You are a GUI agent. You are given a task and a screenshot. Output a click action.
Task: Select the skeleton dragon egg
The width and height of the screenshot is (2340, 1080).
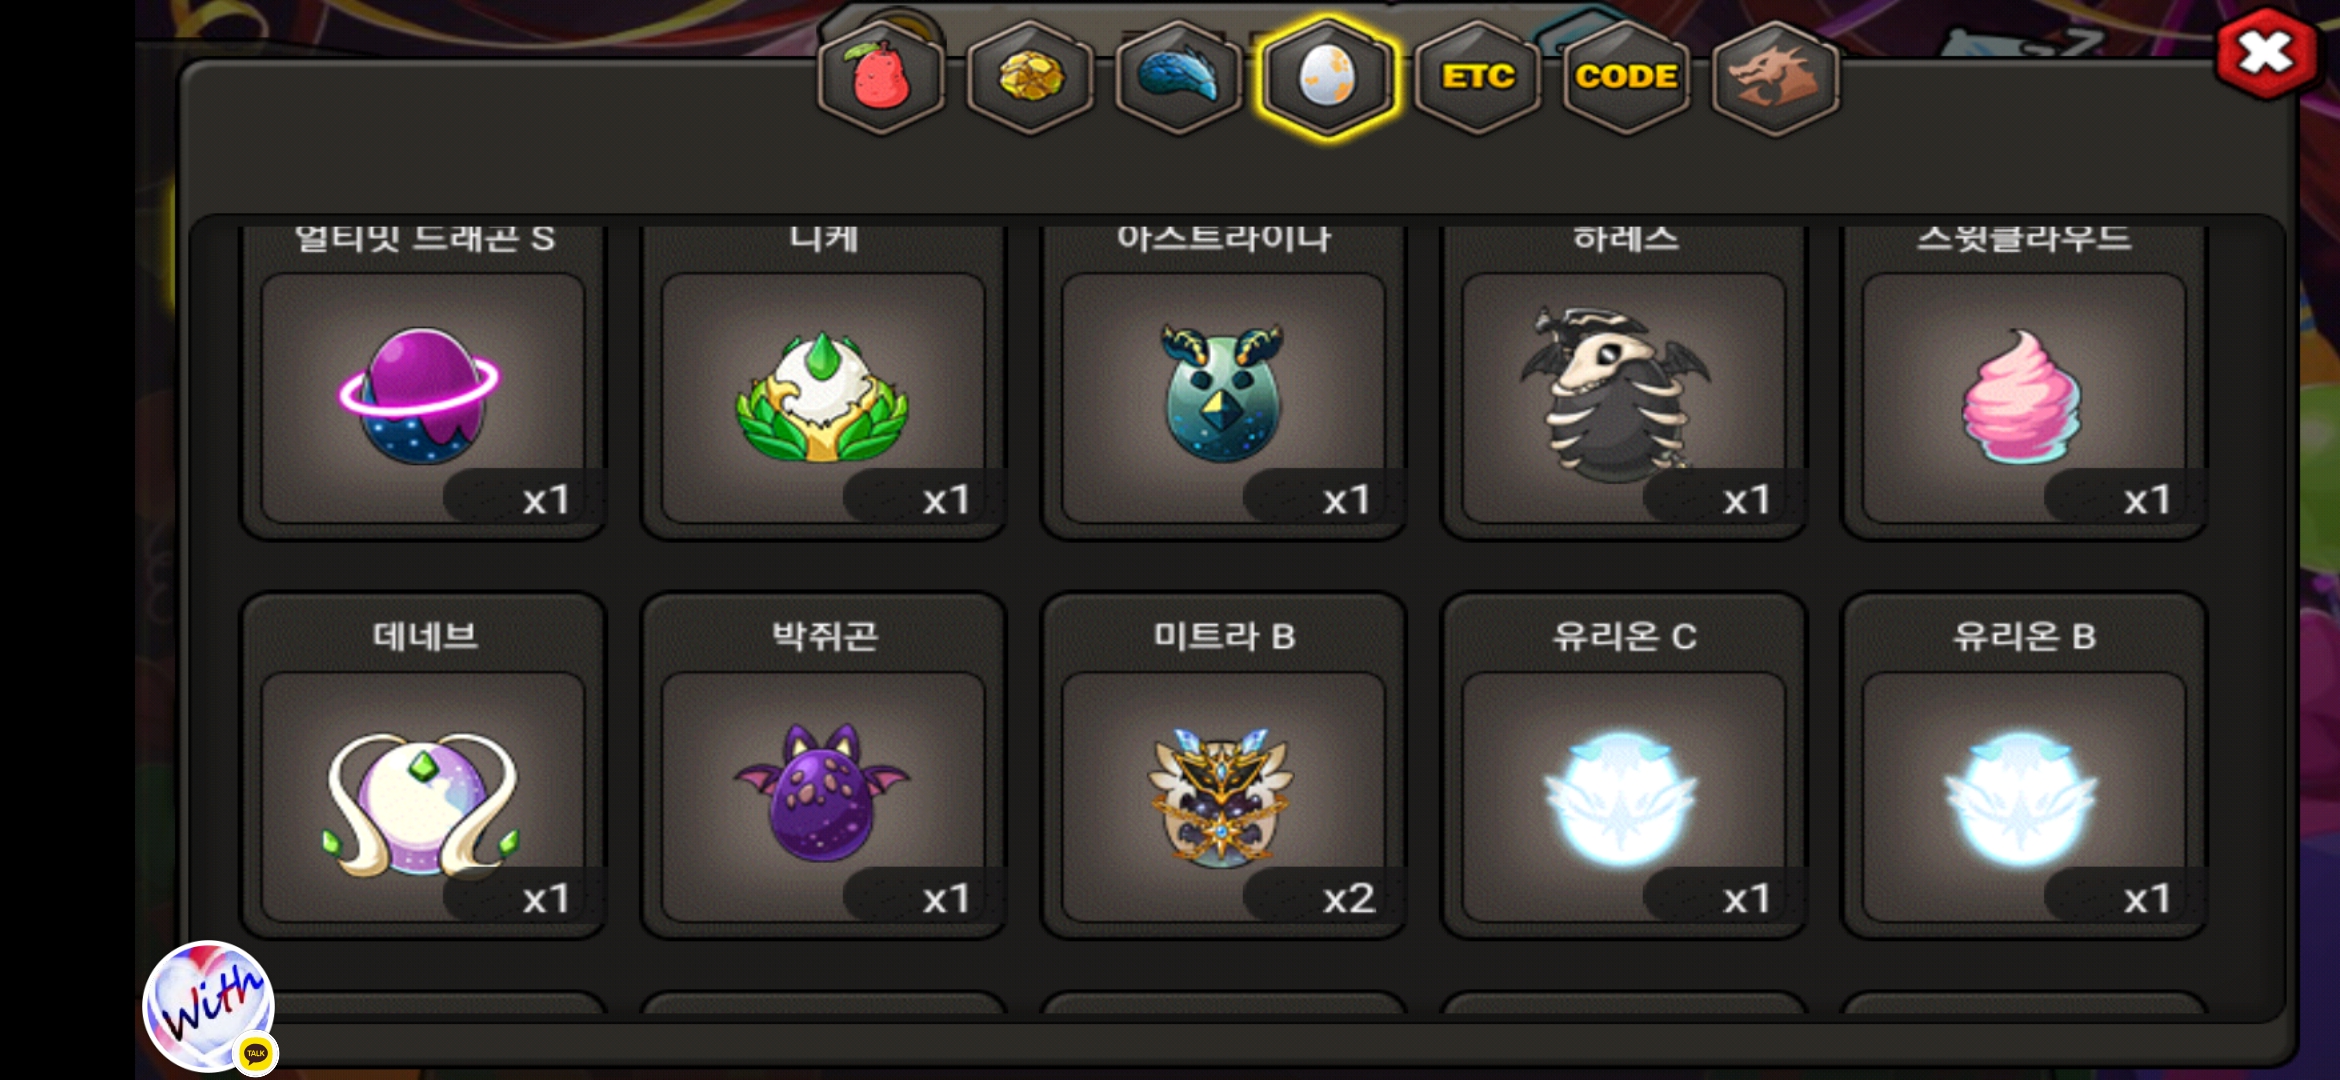click(1623, 397)
